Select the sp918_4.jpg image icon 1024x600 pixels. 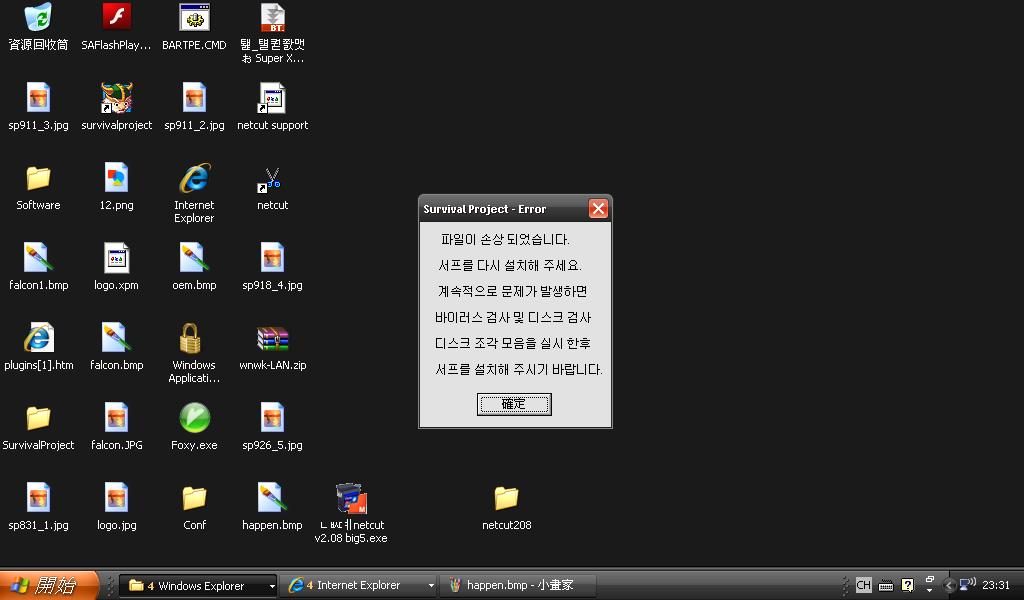(x=272, y=257)
